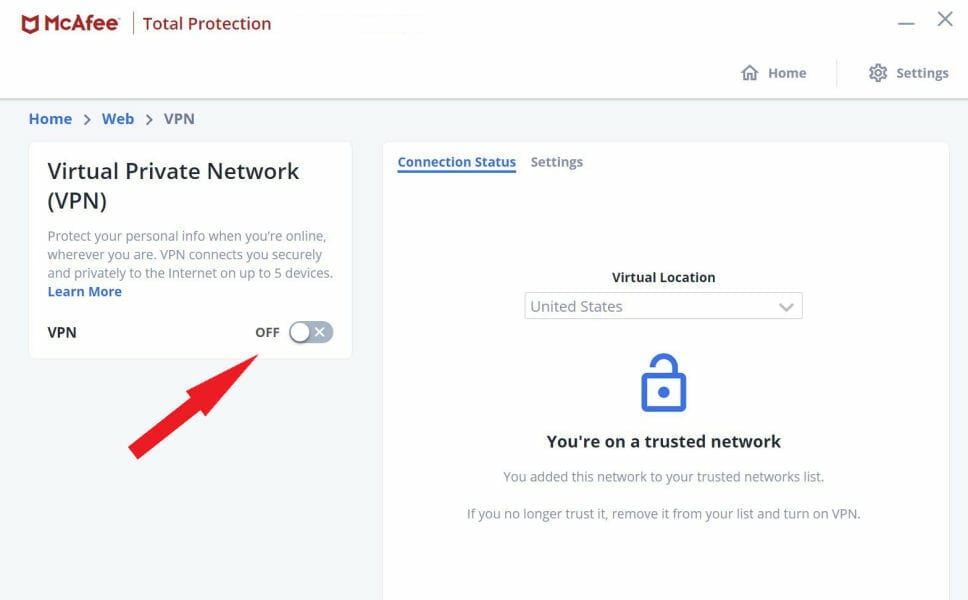This screenshot has height=600, width=968.
Task: Turn on the VPN toggle switch
Action: (x=311, y=332)
